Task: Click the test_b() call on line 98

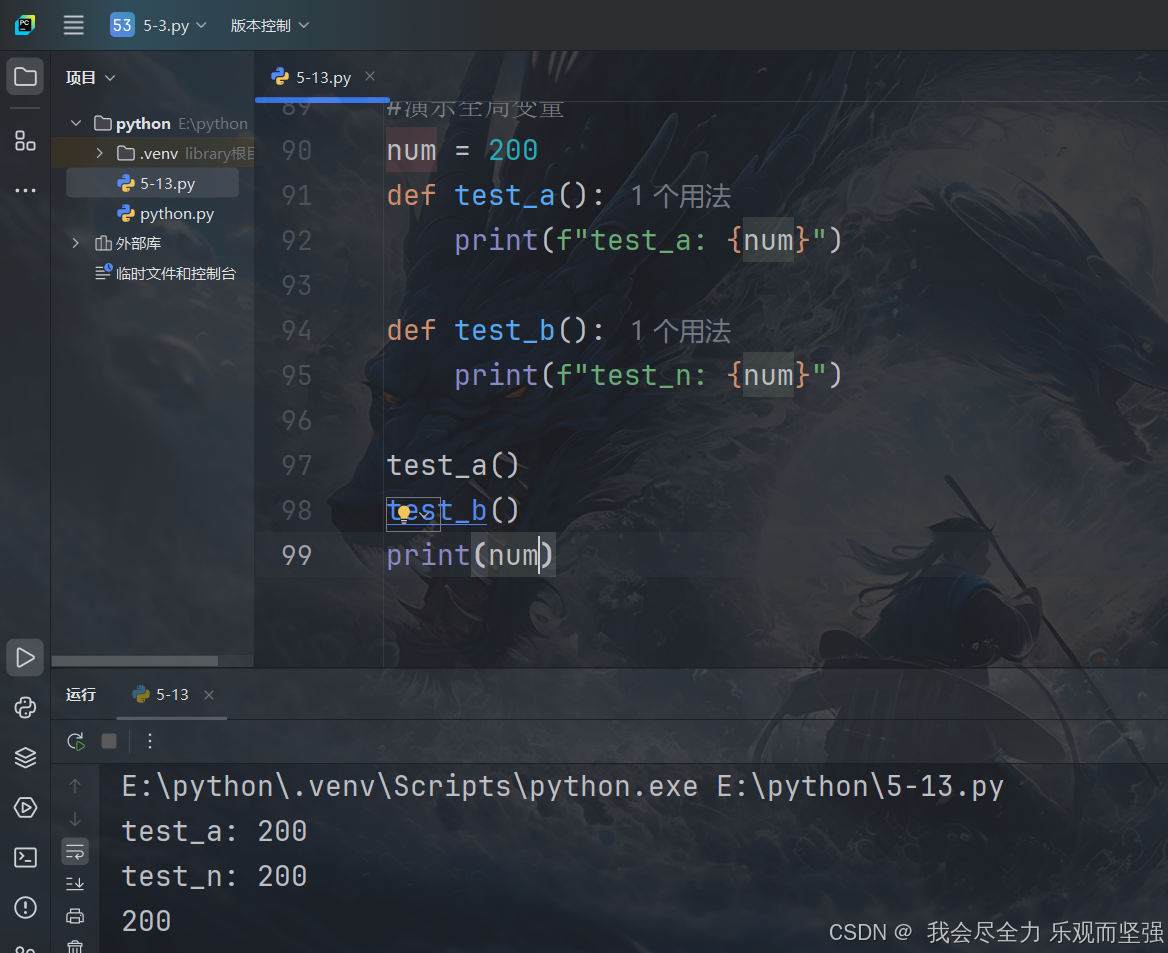Action: 452,510
